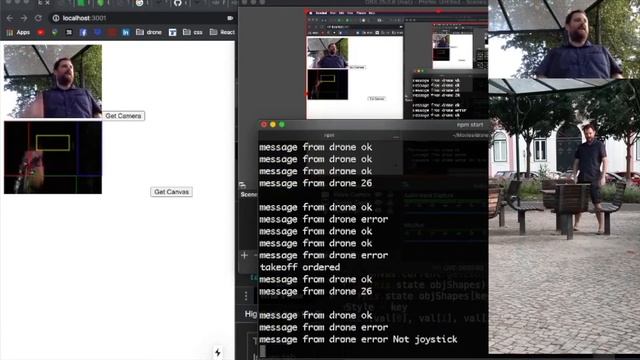This screenshot has width=640, height=360.
Task: Switch to the Reddit browser tab
Action: 140,3
